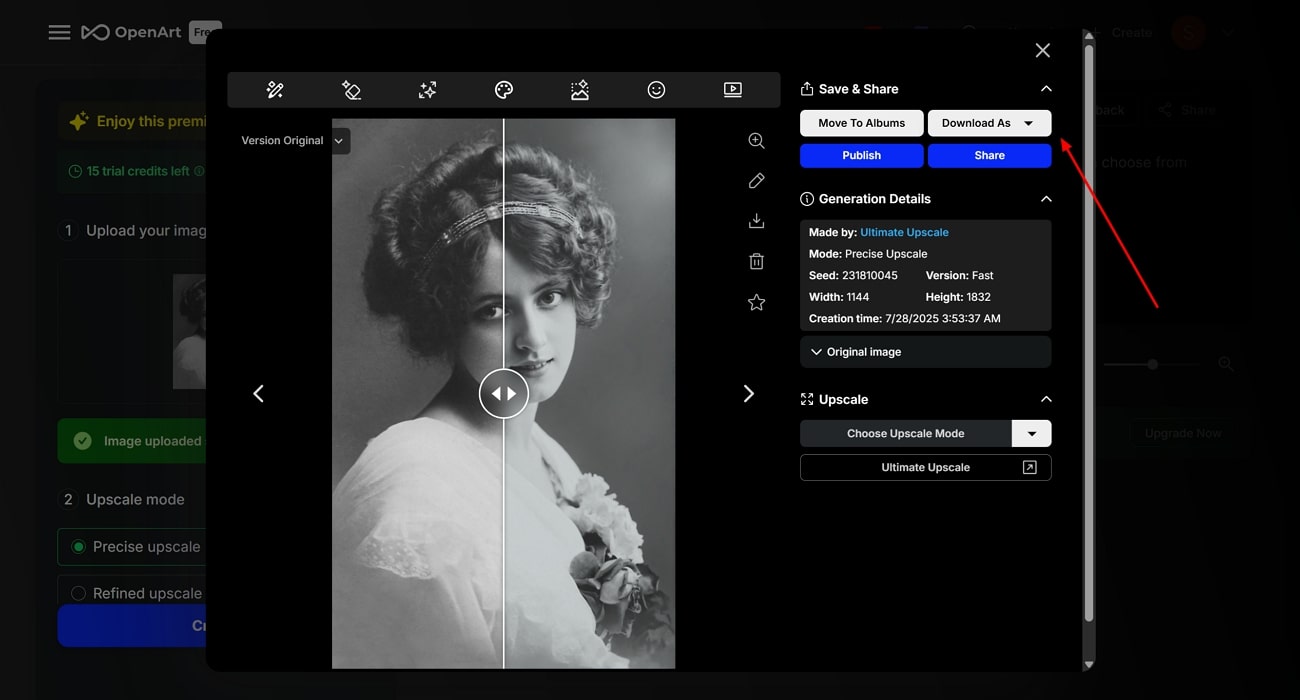The width and height of the screenshot is (1300, 700).
Task: Go to next image with right arrow
Action: [x=748, y=394]
